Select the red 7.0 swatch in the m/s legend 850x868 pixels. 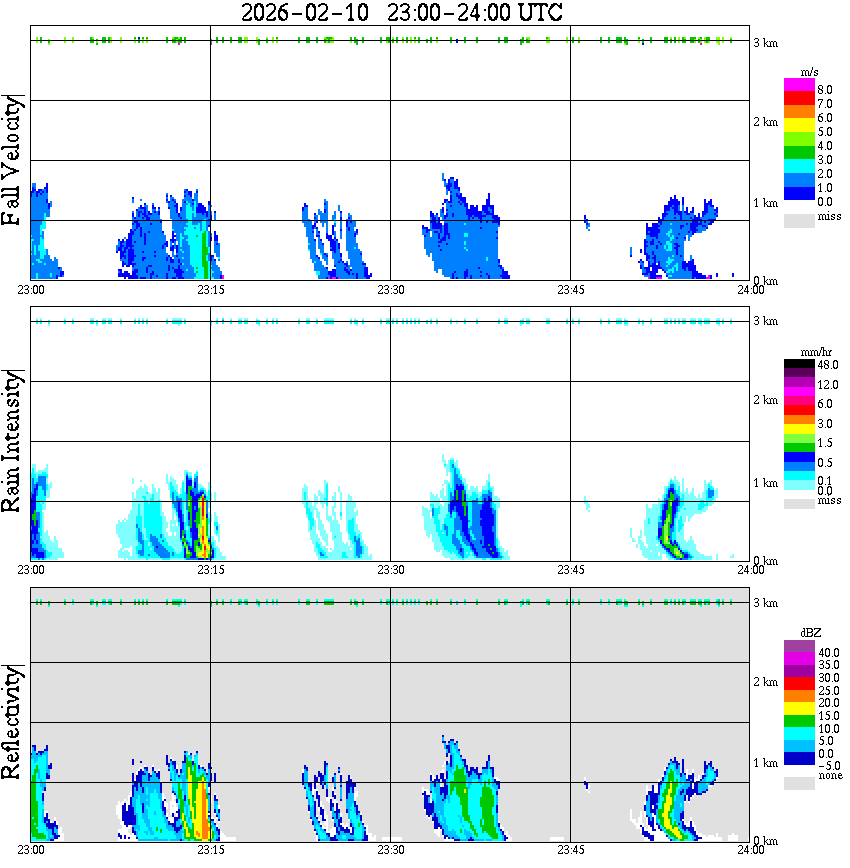(x=799, y=99)
